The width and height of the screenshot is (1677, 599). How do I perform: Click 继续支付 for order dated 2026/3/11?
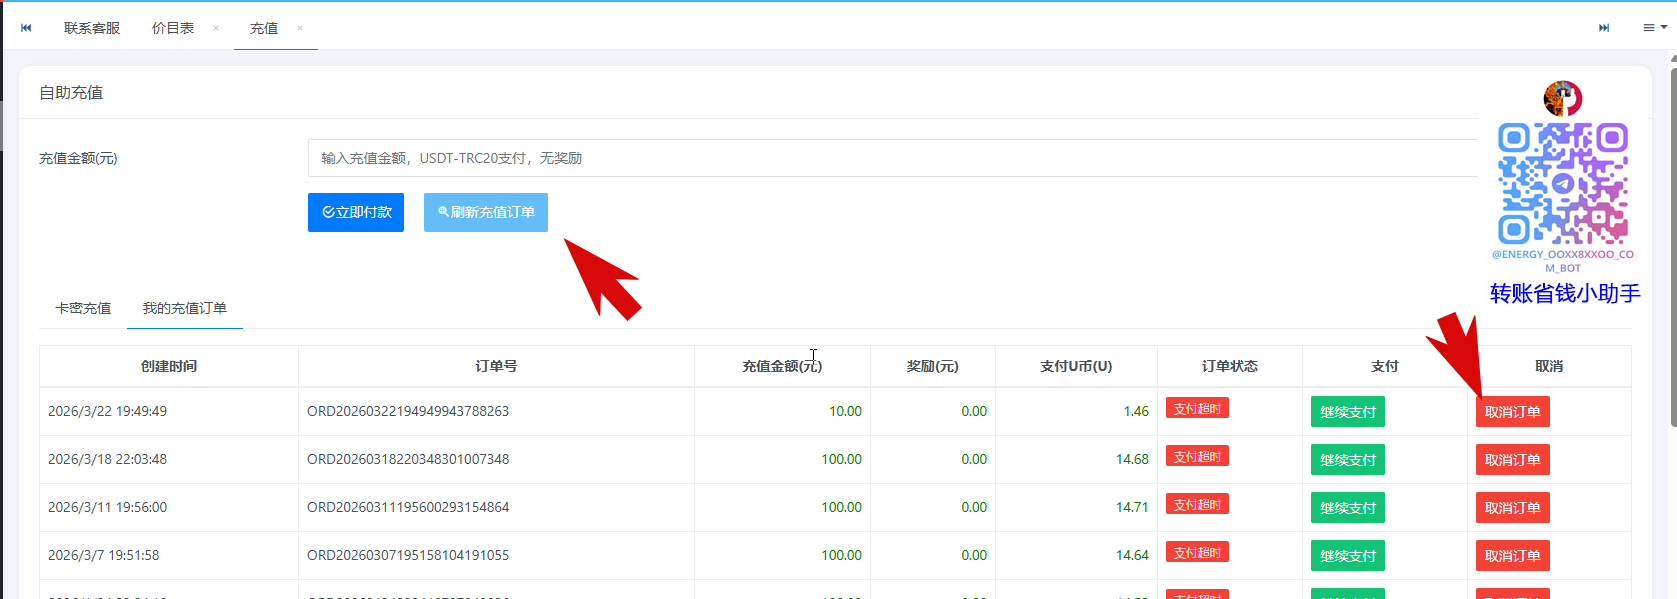tap(1348, 508)
